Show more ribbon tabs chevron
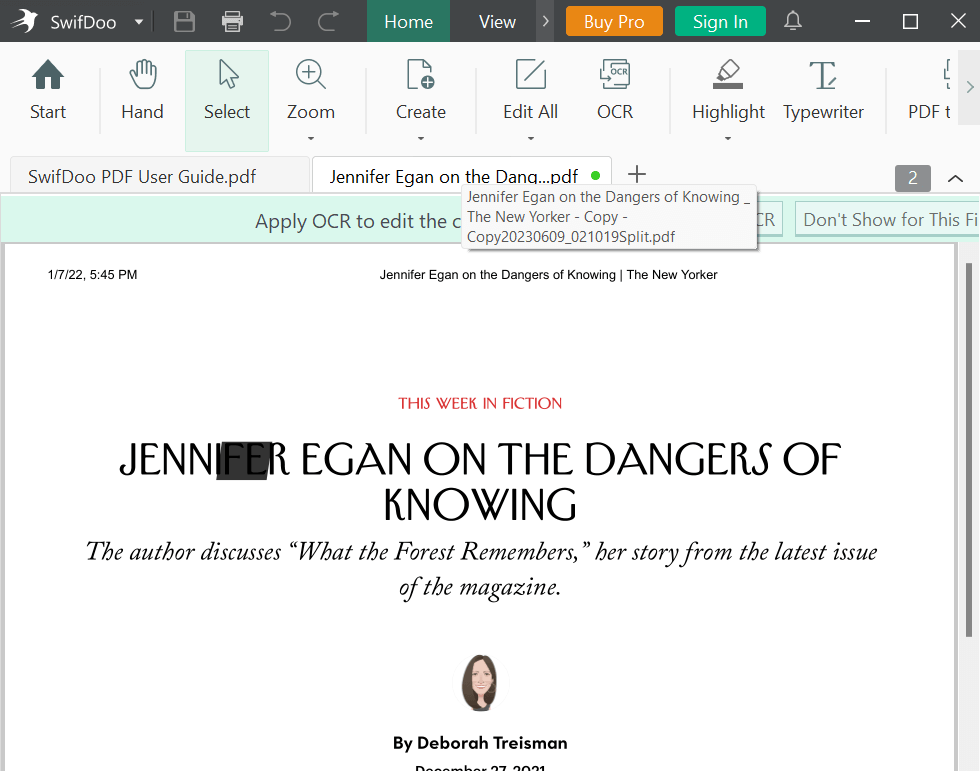The width and height of the screenshot is (980, 771). click(x=545, y=21)
